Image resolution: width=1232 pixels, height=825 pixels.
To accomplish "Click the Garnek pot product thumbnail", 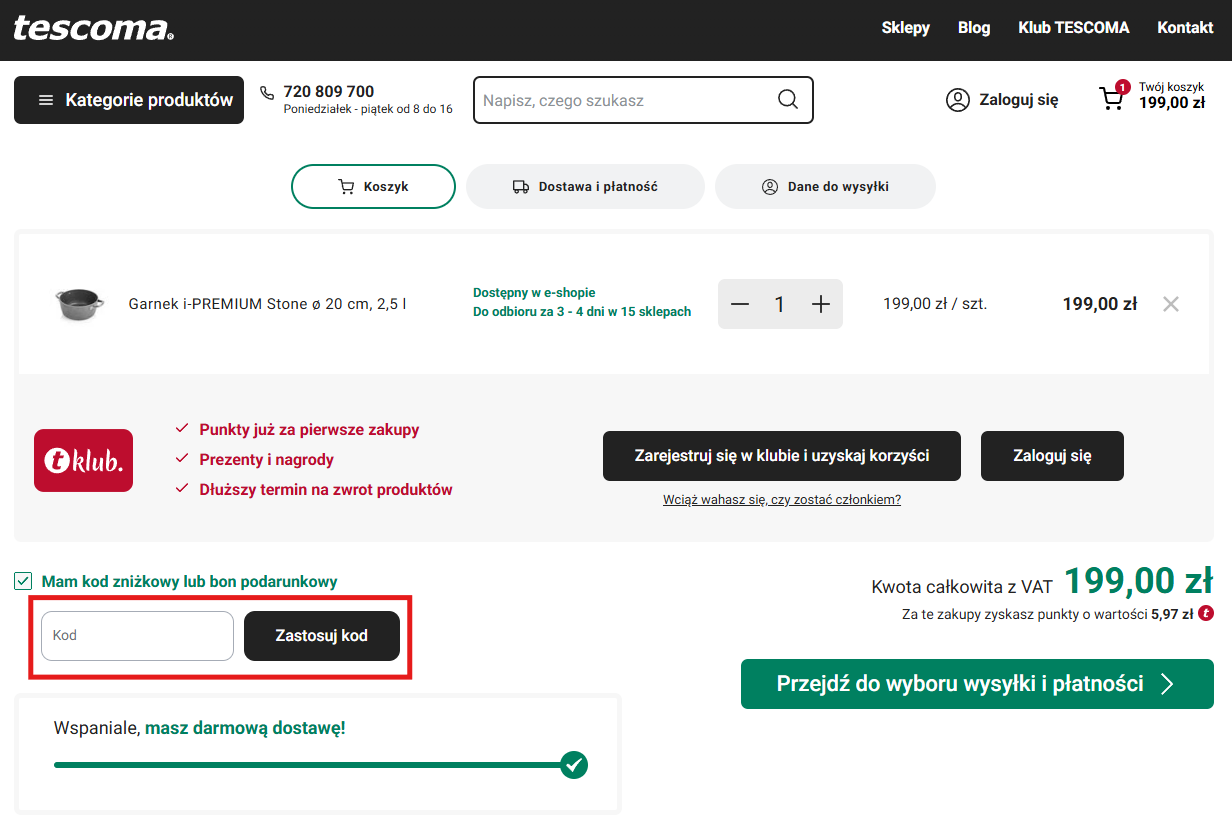I will tap(79, 302).
